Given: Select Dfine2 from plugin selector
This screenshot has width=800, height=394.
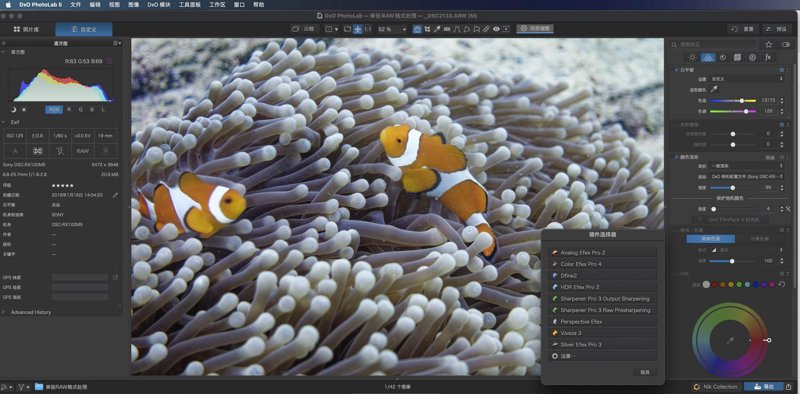Looking at the screenshot, I should [603, 276].
